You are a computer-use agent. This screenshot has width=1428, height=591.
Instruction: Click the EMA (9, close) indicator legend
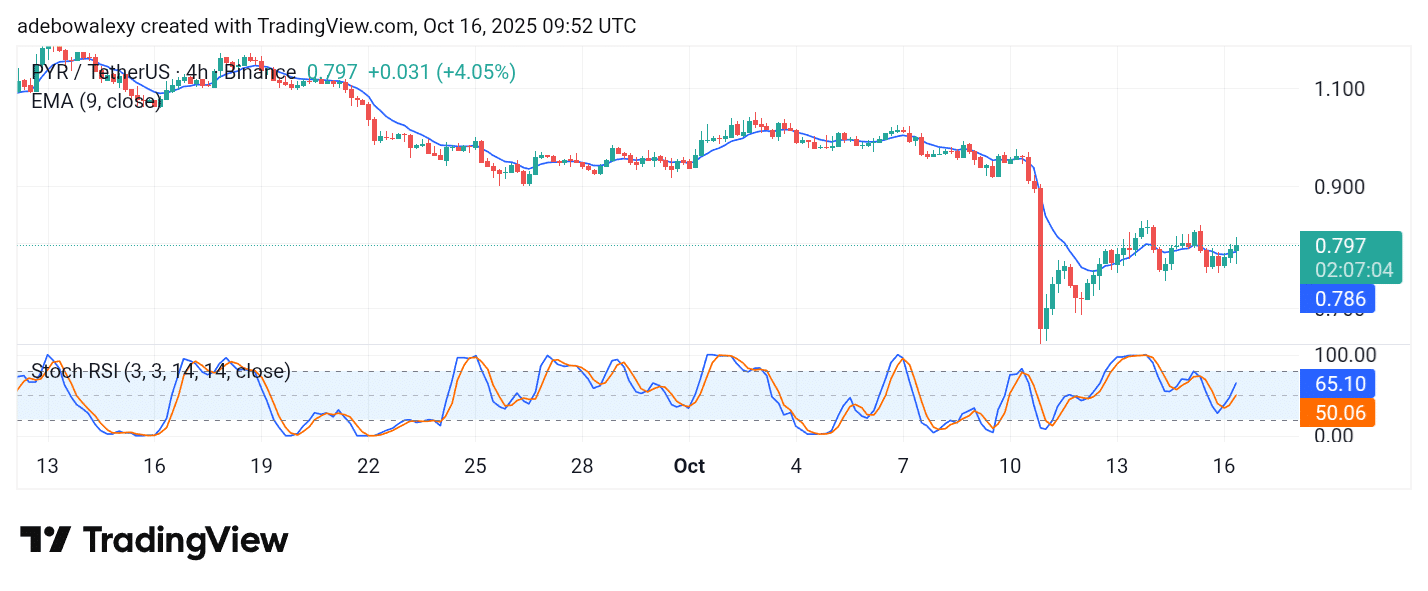coord(95,101)
